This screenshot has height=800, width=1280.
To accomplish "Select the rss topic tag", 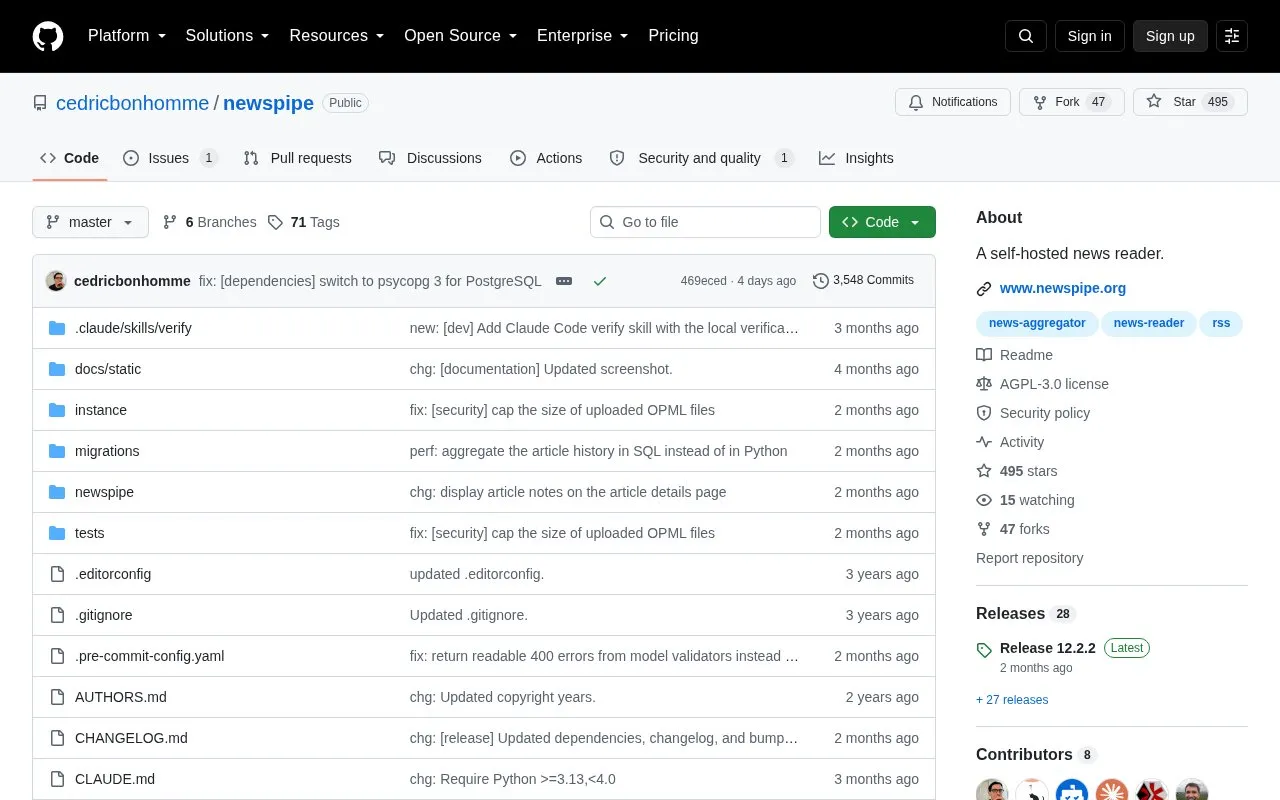I will (1221, 323).
